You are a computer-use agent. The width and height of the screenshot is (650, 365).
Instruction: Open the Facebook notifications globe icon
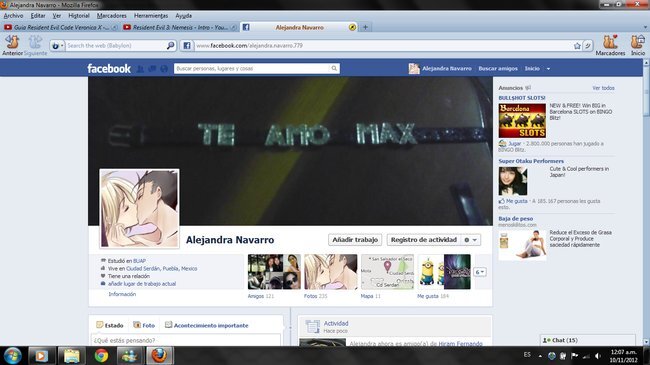coord(164,69)
